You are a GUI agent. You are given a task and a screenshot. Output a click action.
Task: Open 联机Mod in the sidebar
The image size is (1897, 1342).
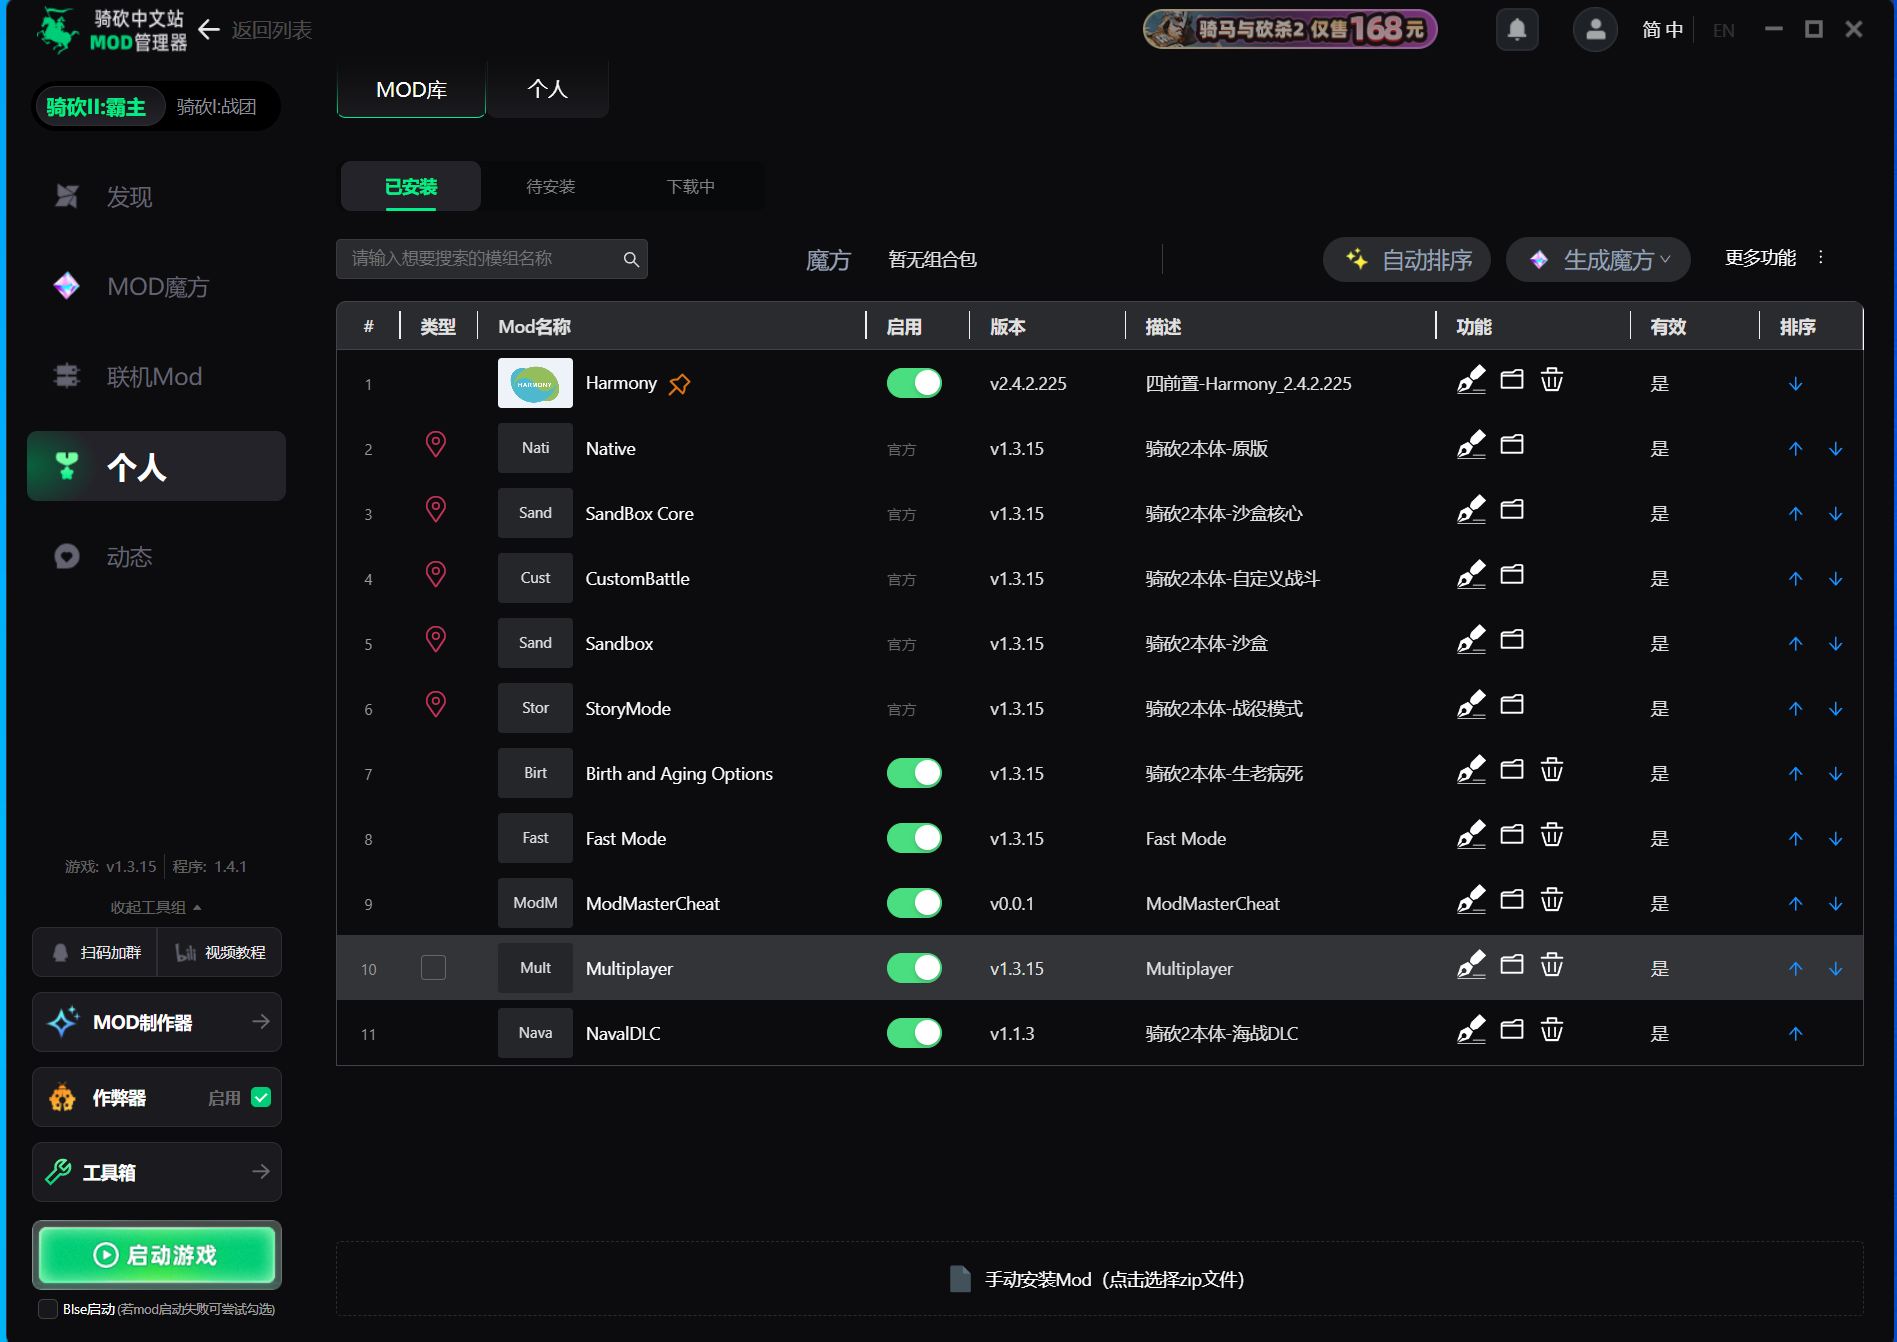pyautogui.click(x=156, y=377)
